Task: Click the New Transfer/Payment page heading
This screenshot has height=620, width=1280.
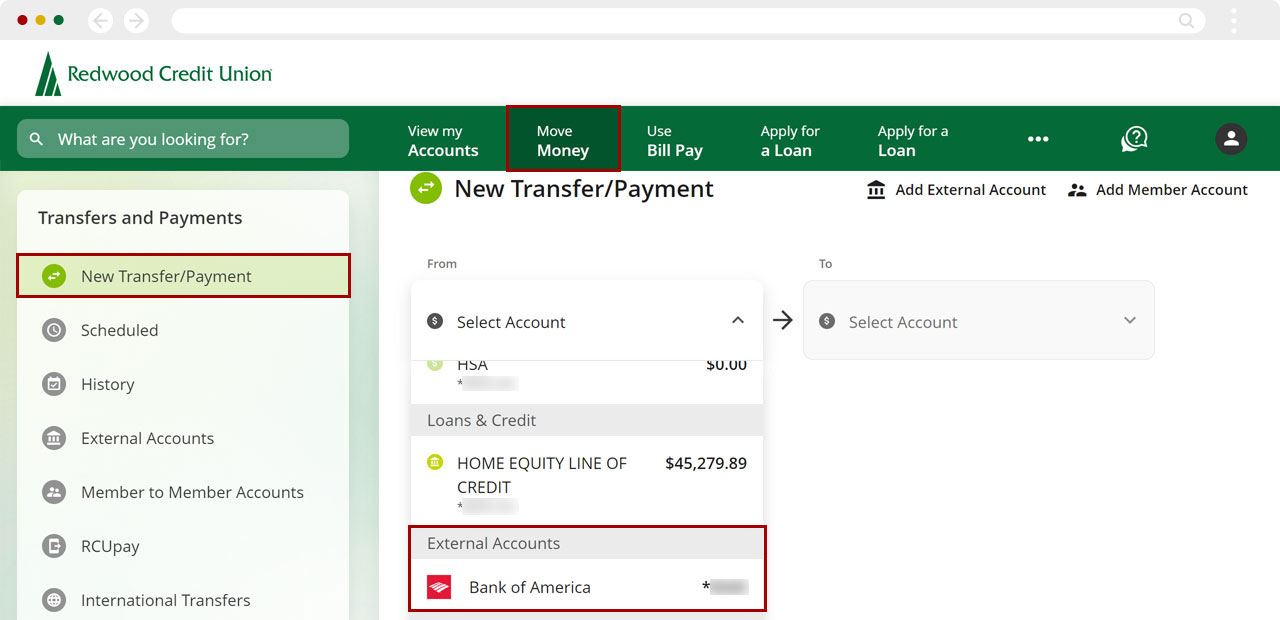Action: point(584,189)
